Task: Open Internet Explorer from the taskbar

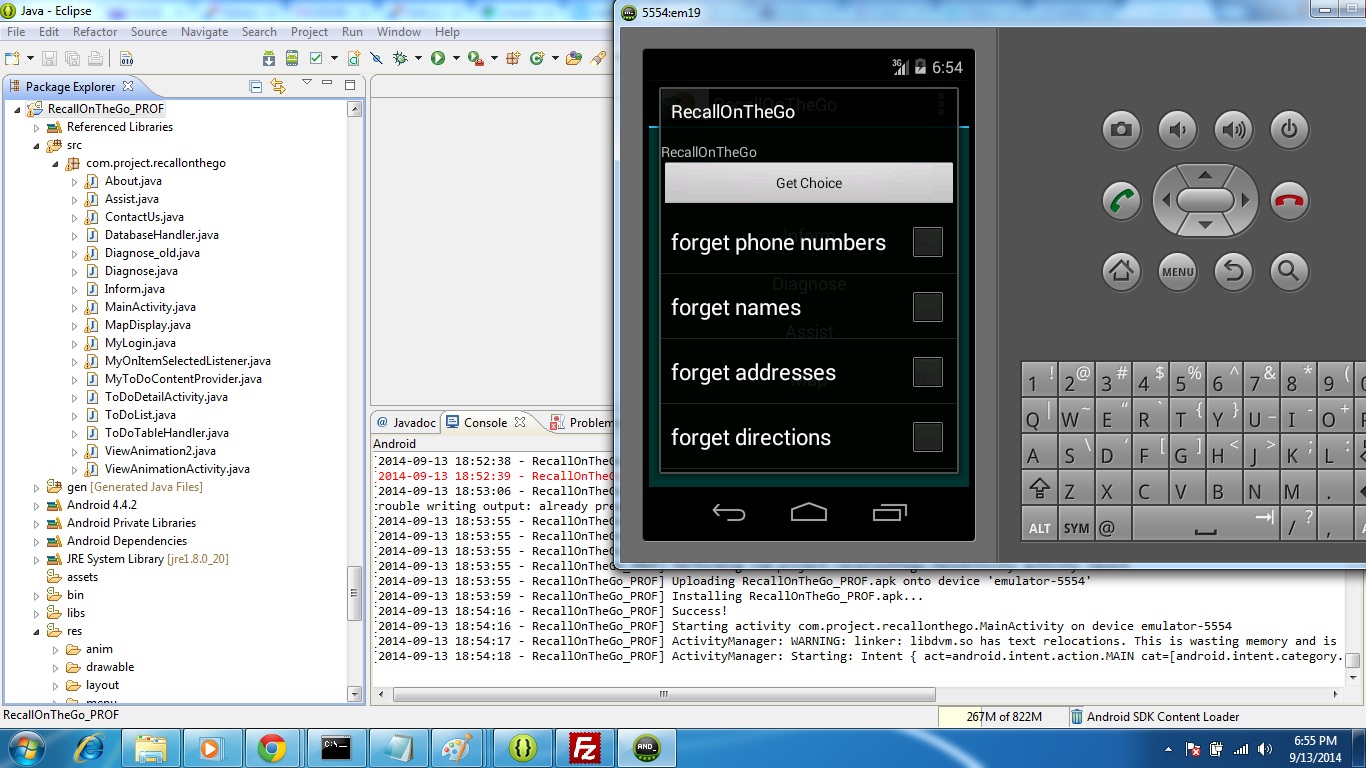Action: pos(89,747)
